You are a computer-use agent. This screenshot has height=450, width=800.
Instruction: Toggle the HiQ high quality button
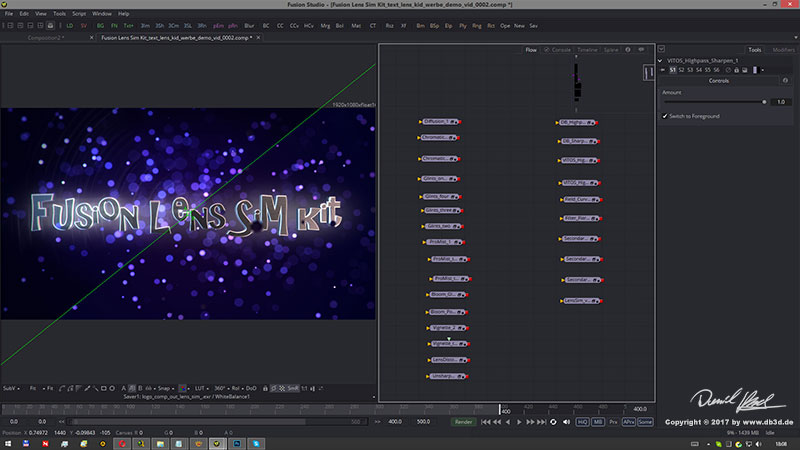tap(582, 422)
